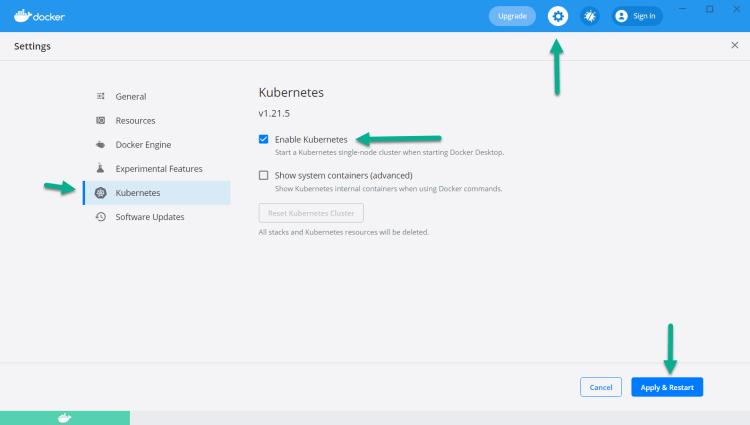Go to Software Updates section

tap(149, 217)
